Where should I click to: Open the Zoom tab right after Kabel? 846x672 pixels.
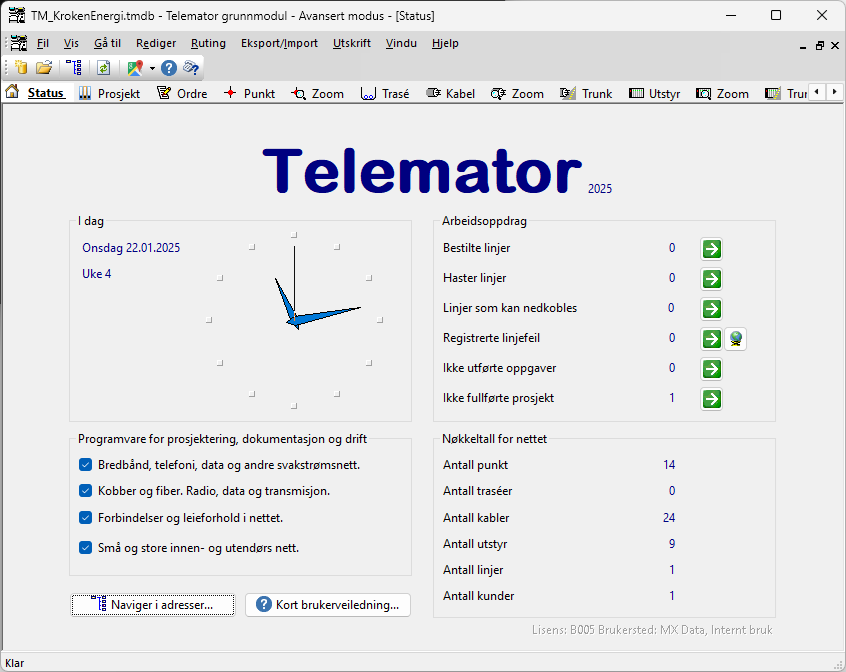(517, 93)
